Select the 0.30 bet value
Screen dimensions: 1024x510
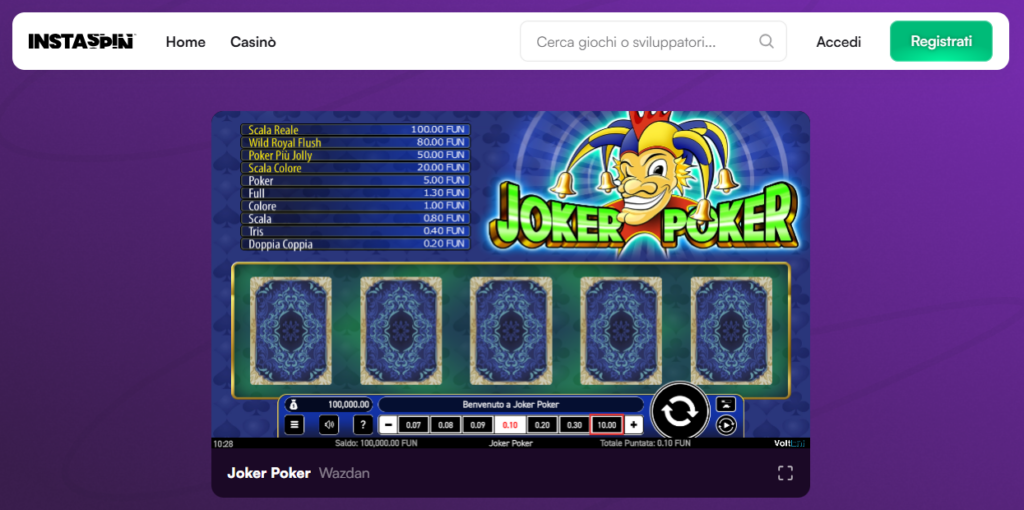[574, 425]
